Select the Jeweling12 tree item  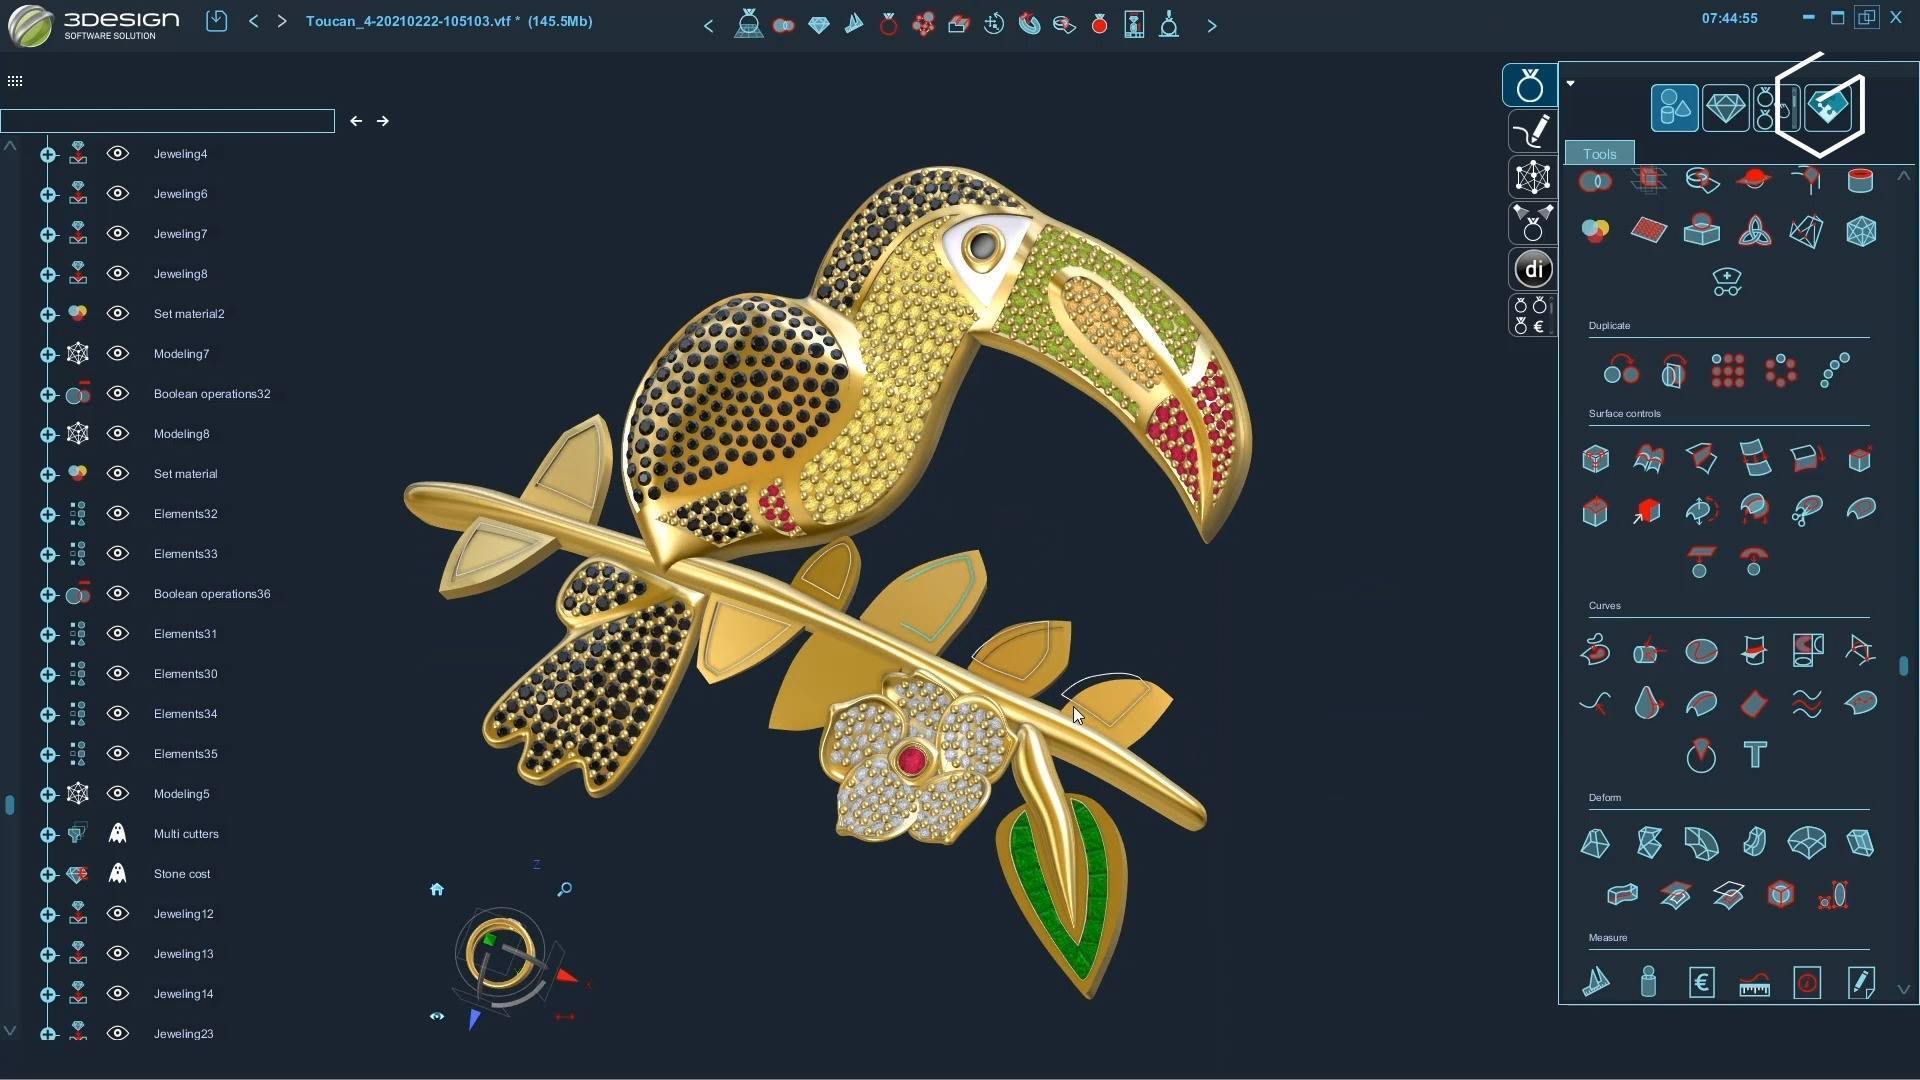click(183, 913)
